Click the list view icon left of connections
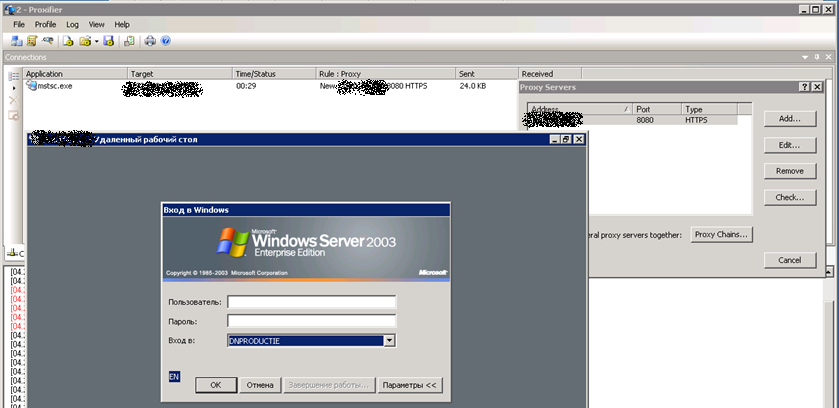Screen dimensions: 839x408 pos(13,76)
